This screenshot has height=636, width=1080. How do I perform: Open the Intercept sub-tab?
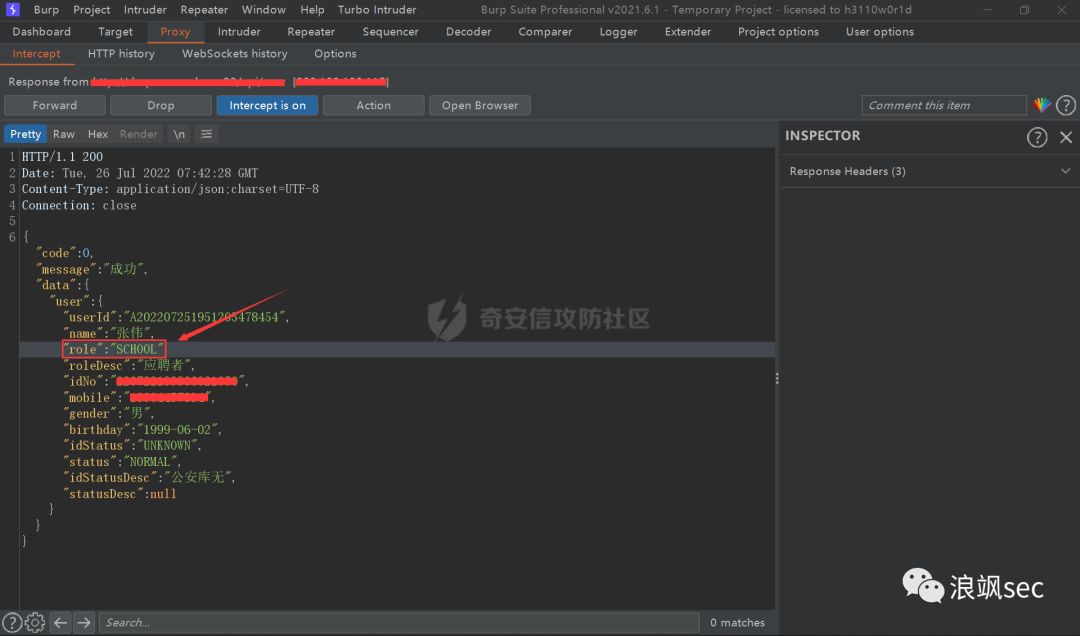36,54
